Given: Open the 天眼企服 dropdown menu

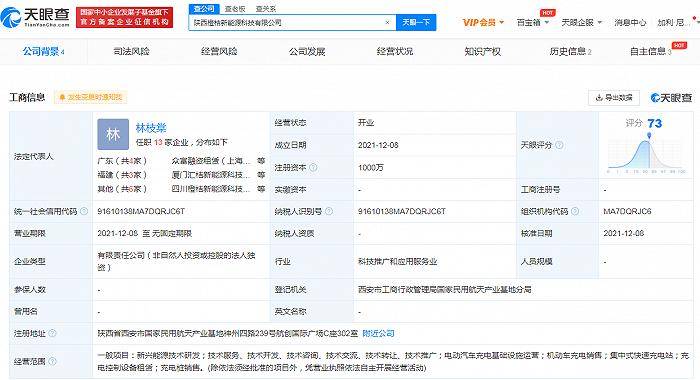Looking at the screenshot, I should tap(581, 22).
